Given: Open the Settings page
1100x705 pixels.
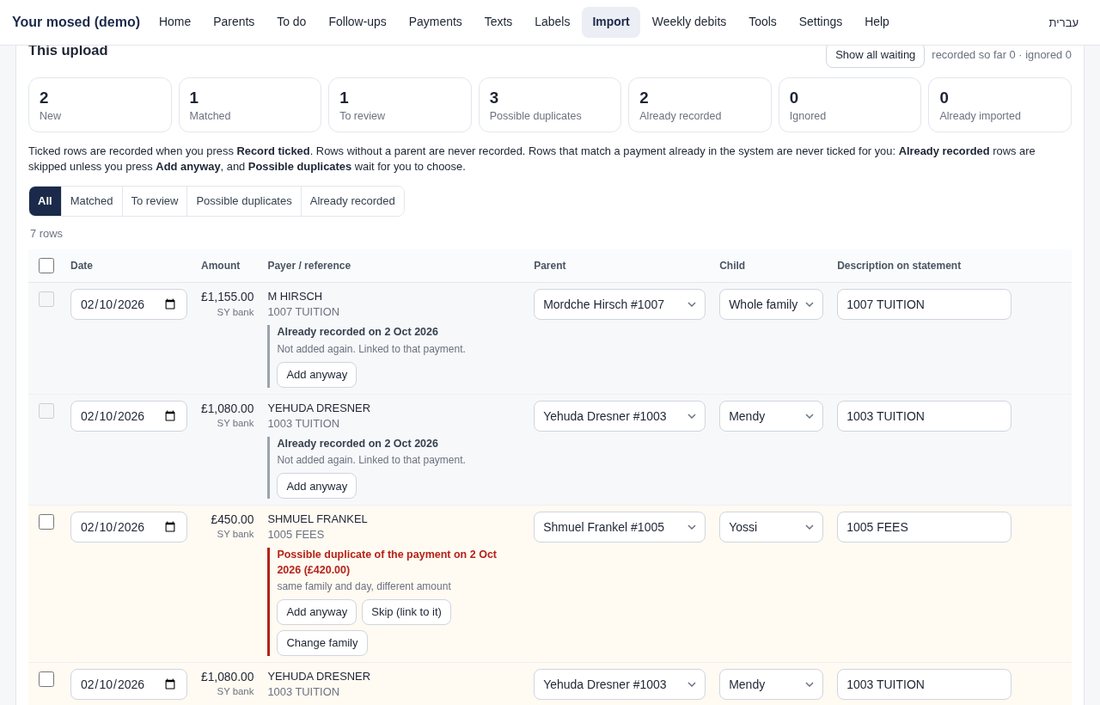Looking at the screenshot, I should point(820,22).
